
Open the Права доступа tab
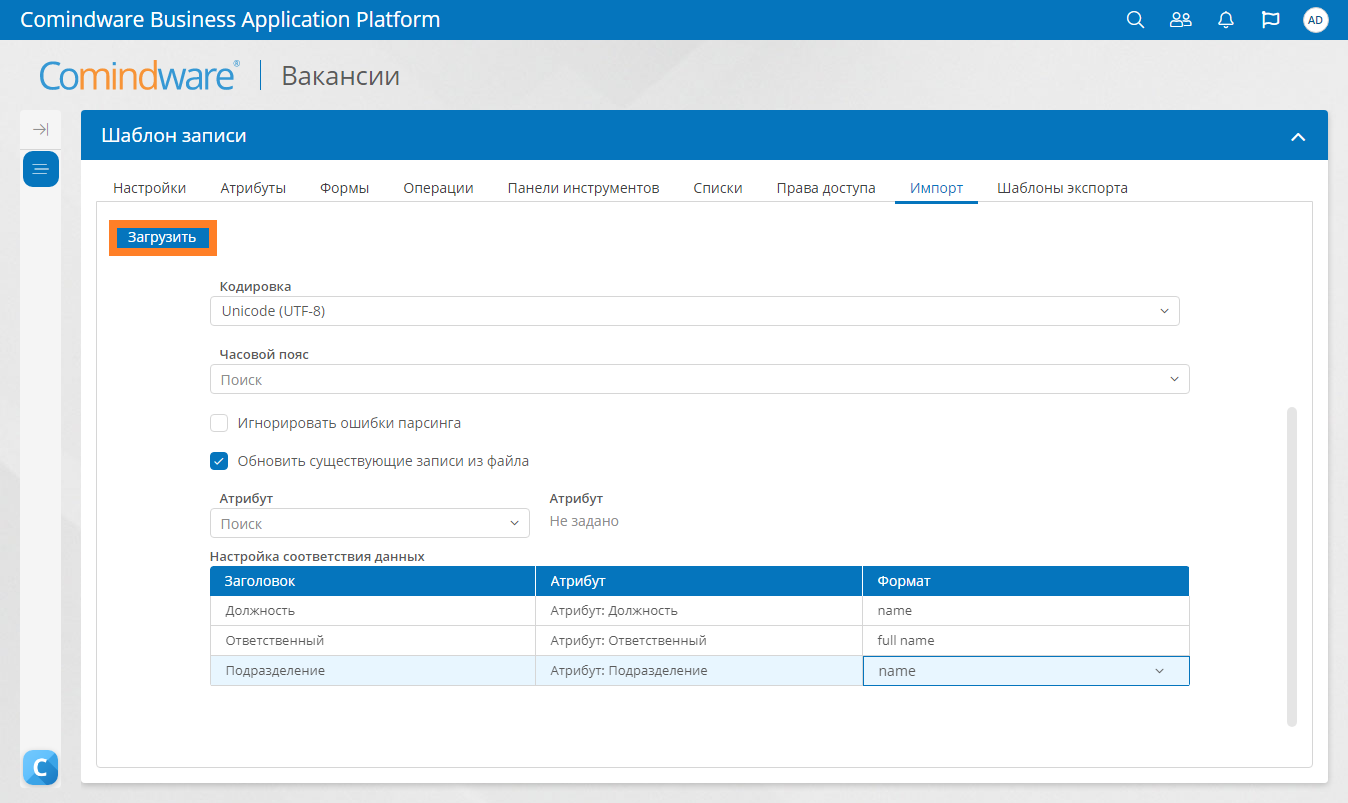(826, 188)
